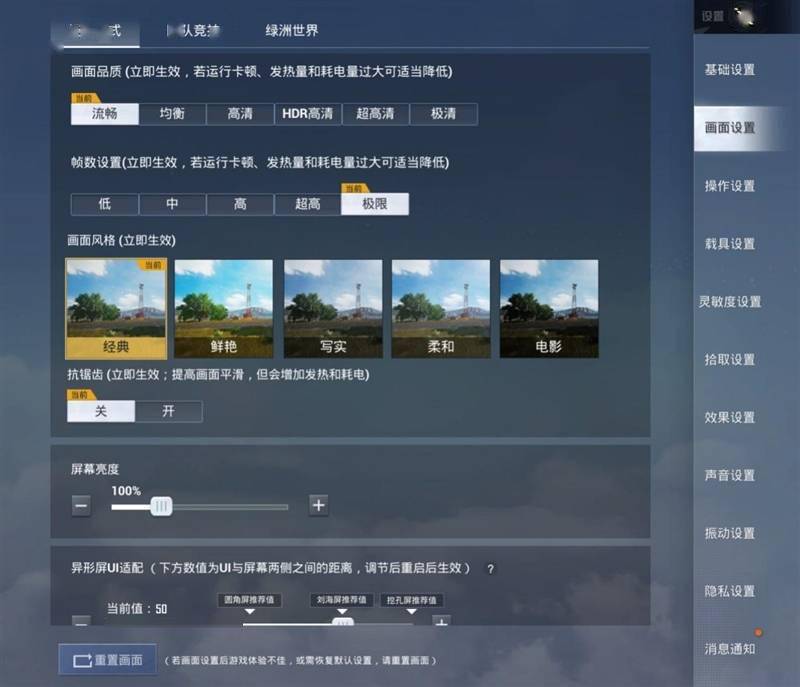The image size is (800, 687).
Task: Open 灵敏度设置 in the sidebar
Action: coord(730,302)
